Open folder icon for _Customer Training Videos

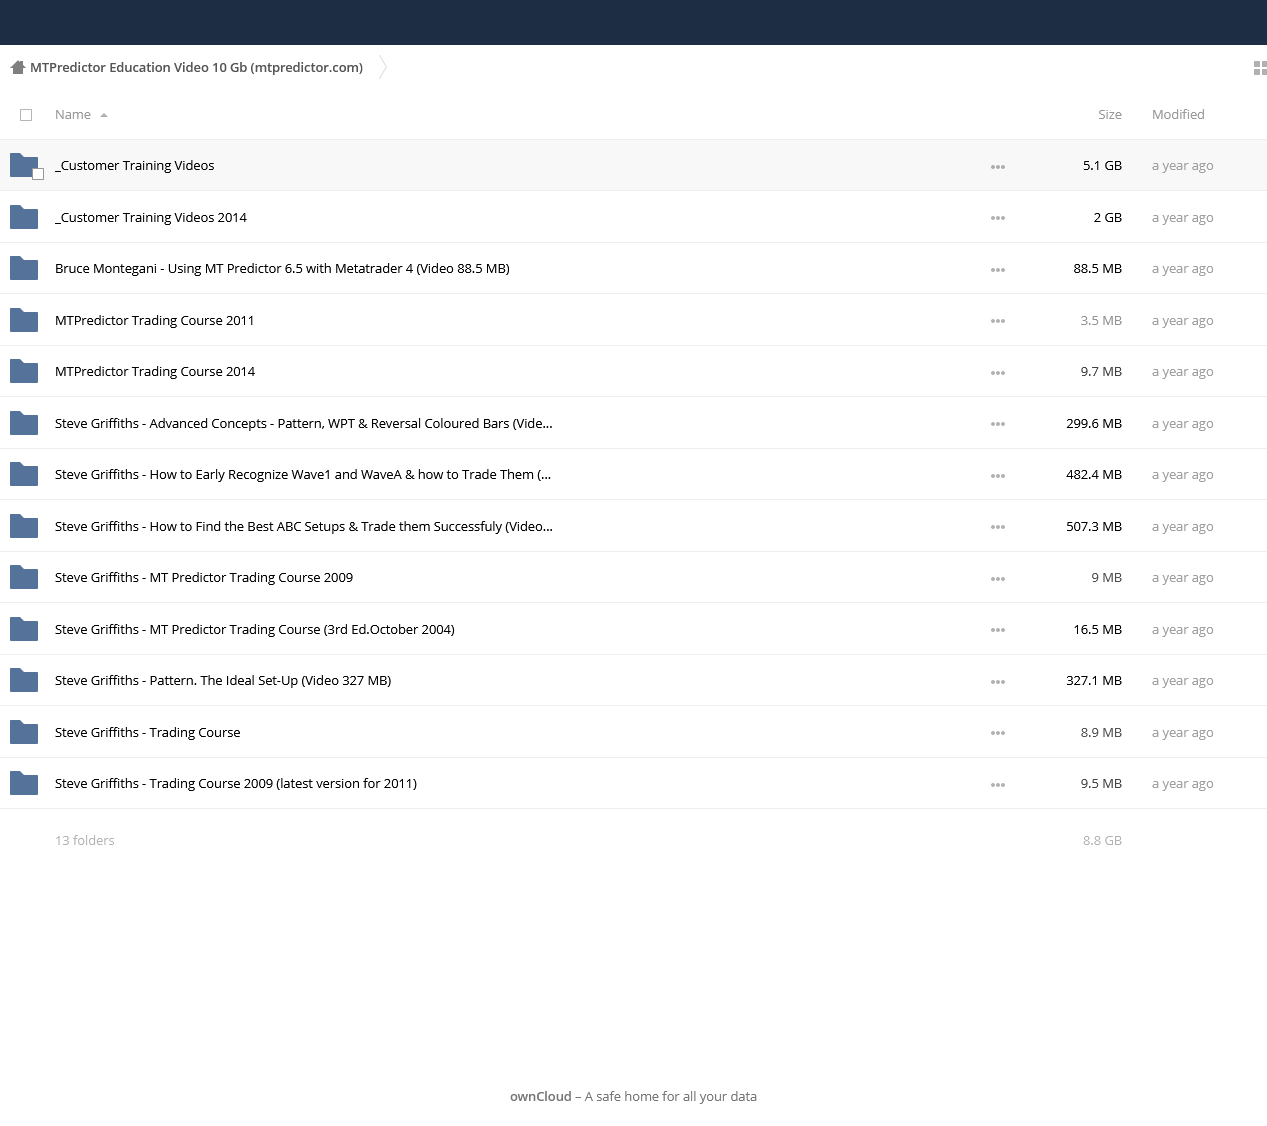pos(24,165)
